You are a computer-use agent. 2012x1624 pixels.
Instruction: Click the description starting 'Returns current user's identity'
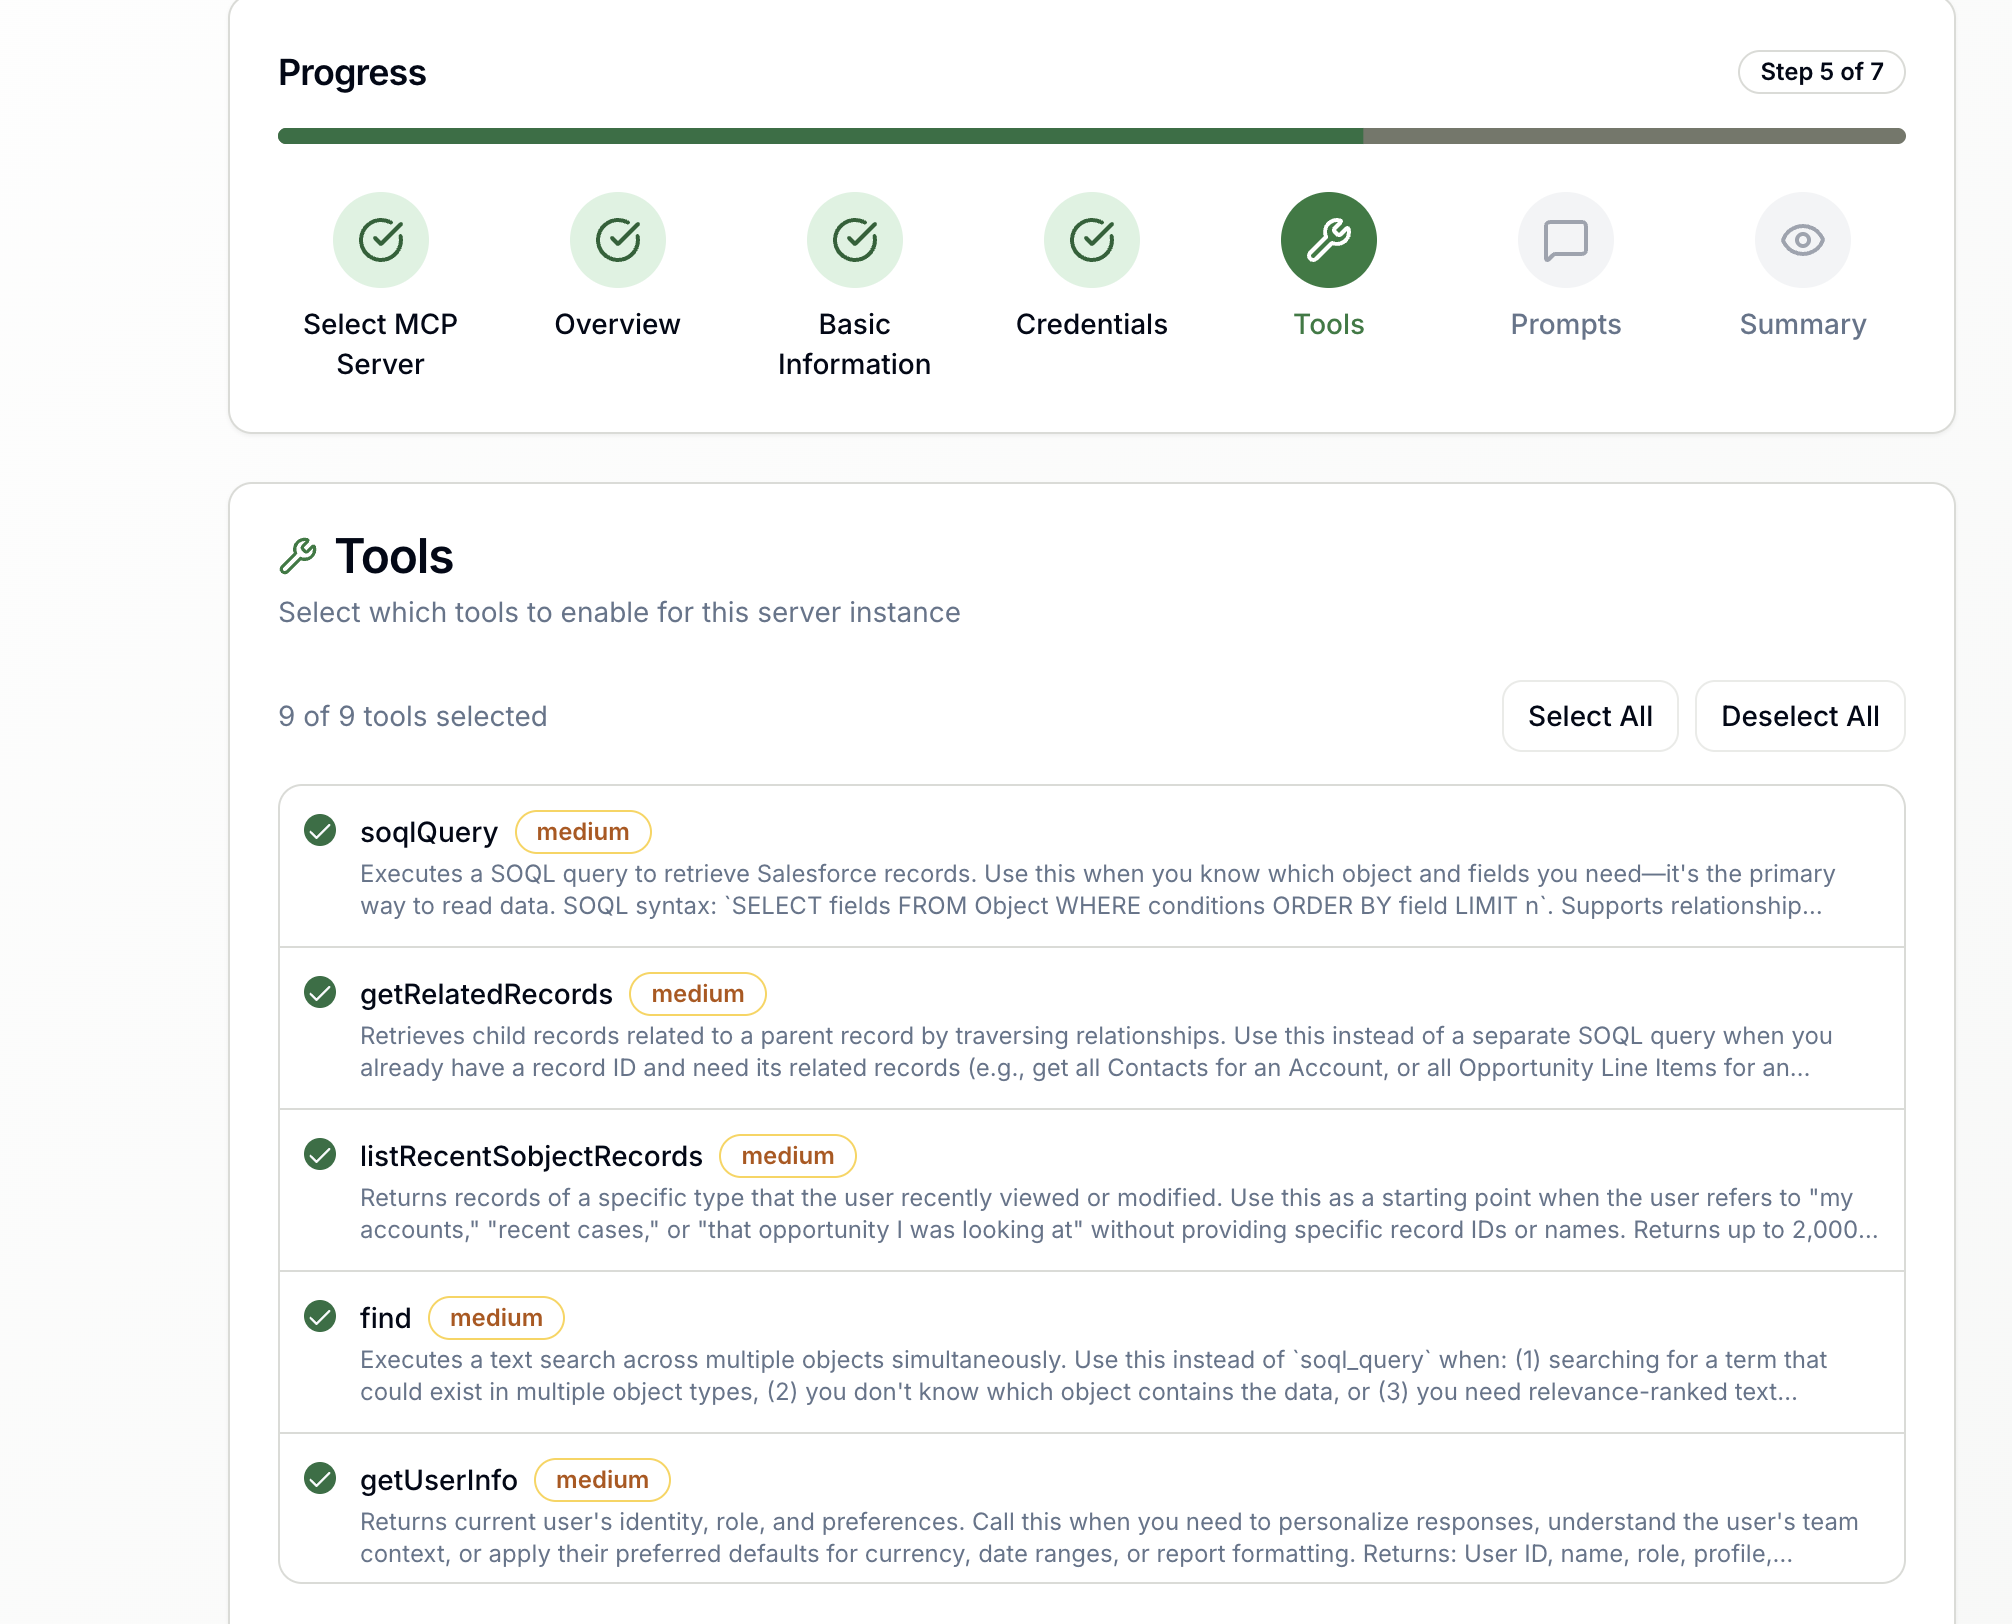point(1109,1538)
